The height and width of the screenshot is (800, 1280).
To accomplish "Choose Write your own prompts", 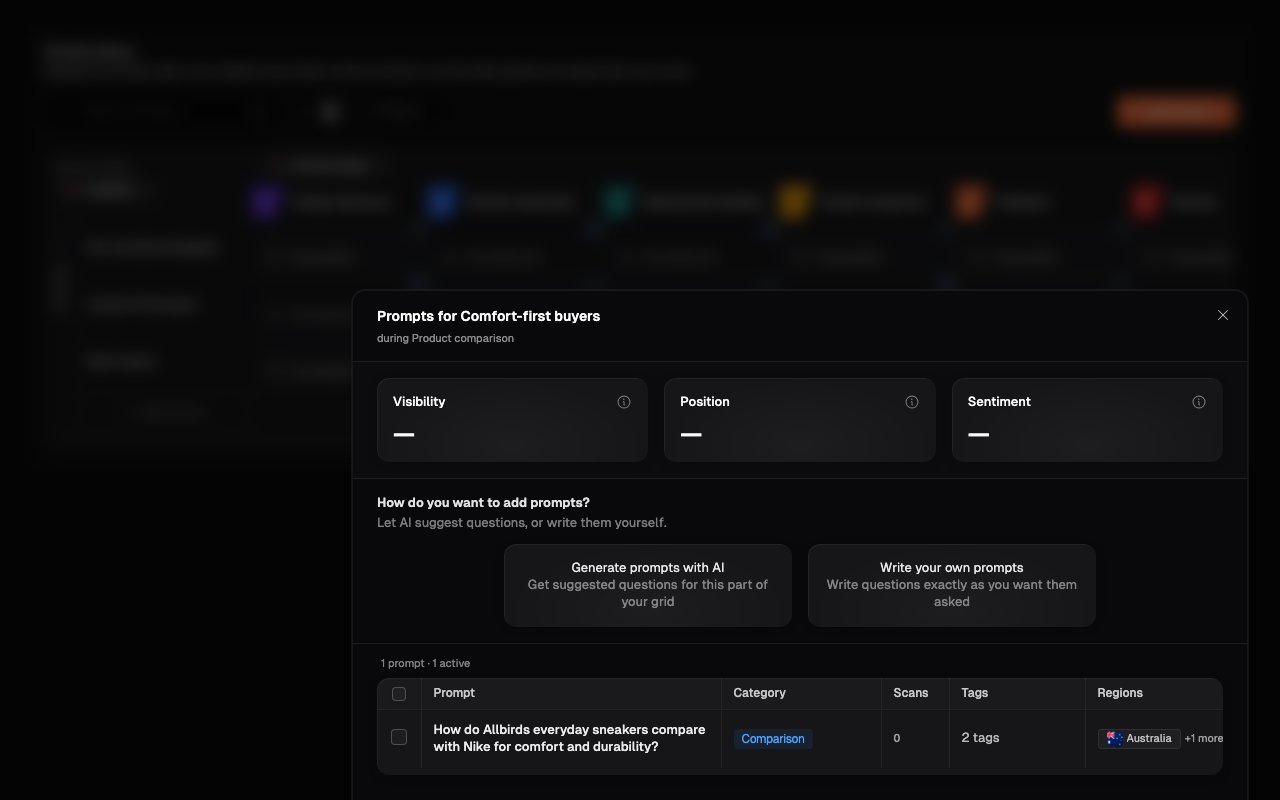I will point(952,585).
